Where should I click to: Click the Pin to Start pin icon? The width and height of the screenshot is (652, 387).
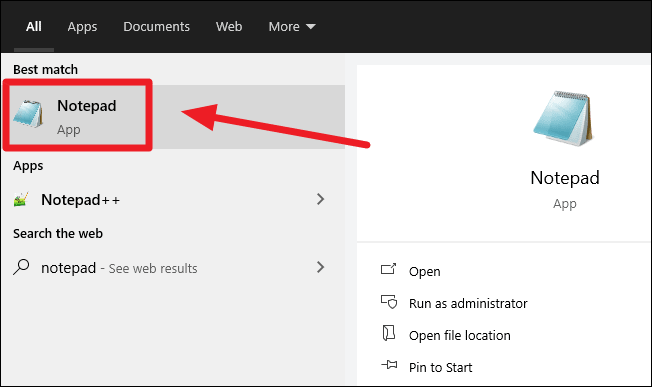(x=389, y=365)
